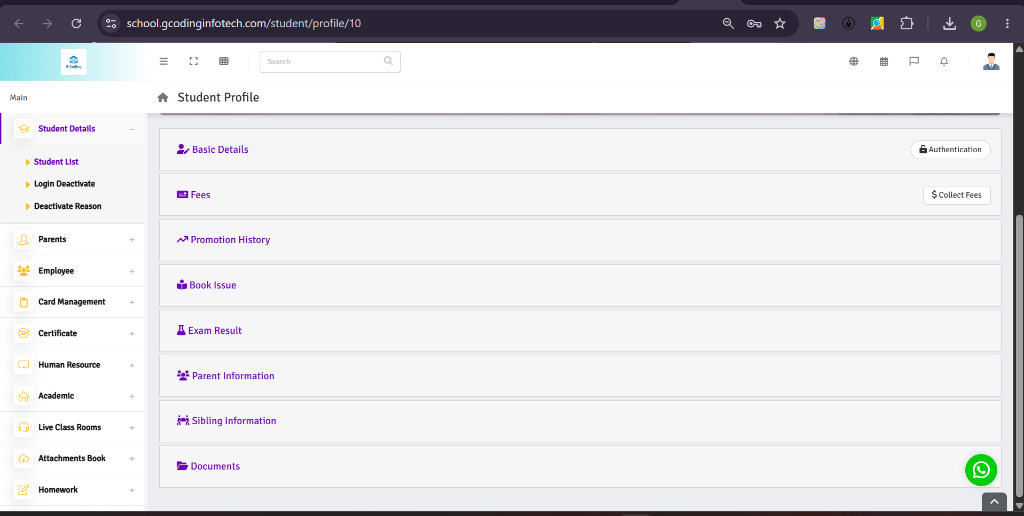1024x516 pixels.
Task: Open notifications bell icon
Action: [x=944, y=61]
